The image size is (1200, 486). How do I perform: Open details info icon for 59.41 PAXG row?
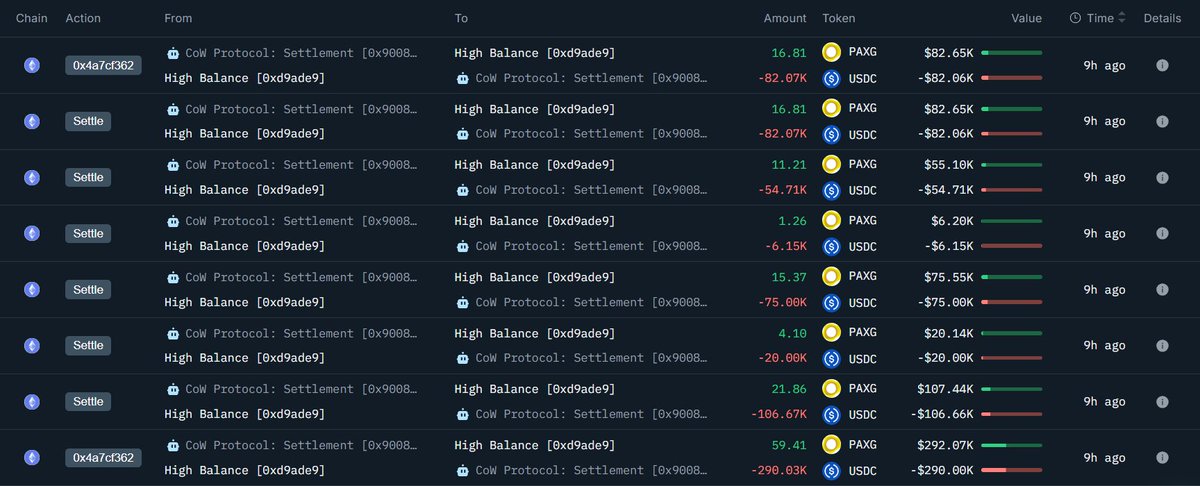pyautogui.click(x=1162, y=457)
